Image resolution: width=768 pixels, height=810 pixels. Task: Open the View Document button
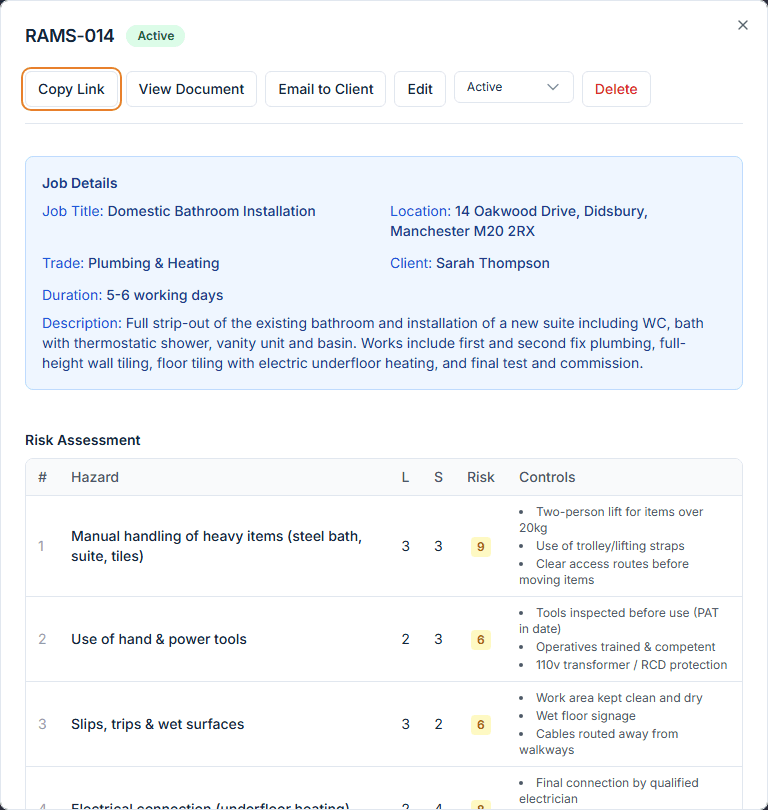[x=191, y=89]
